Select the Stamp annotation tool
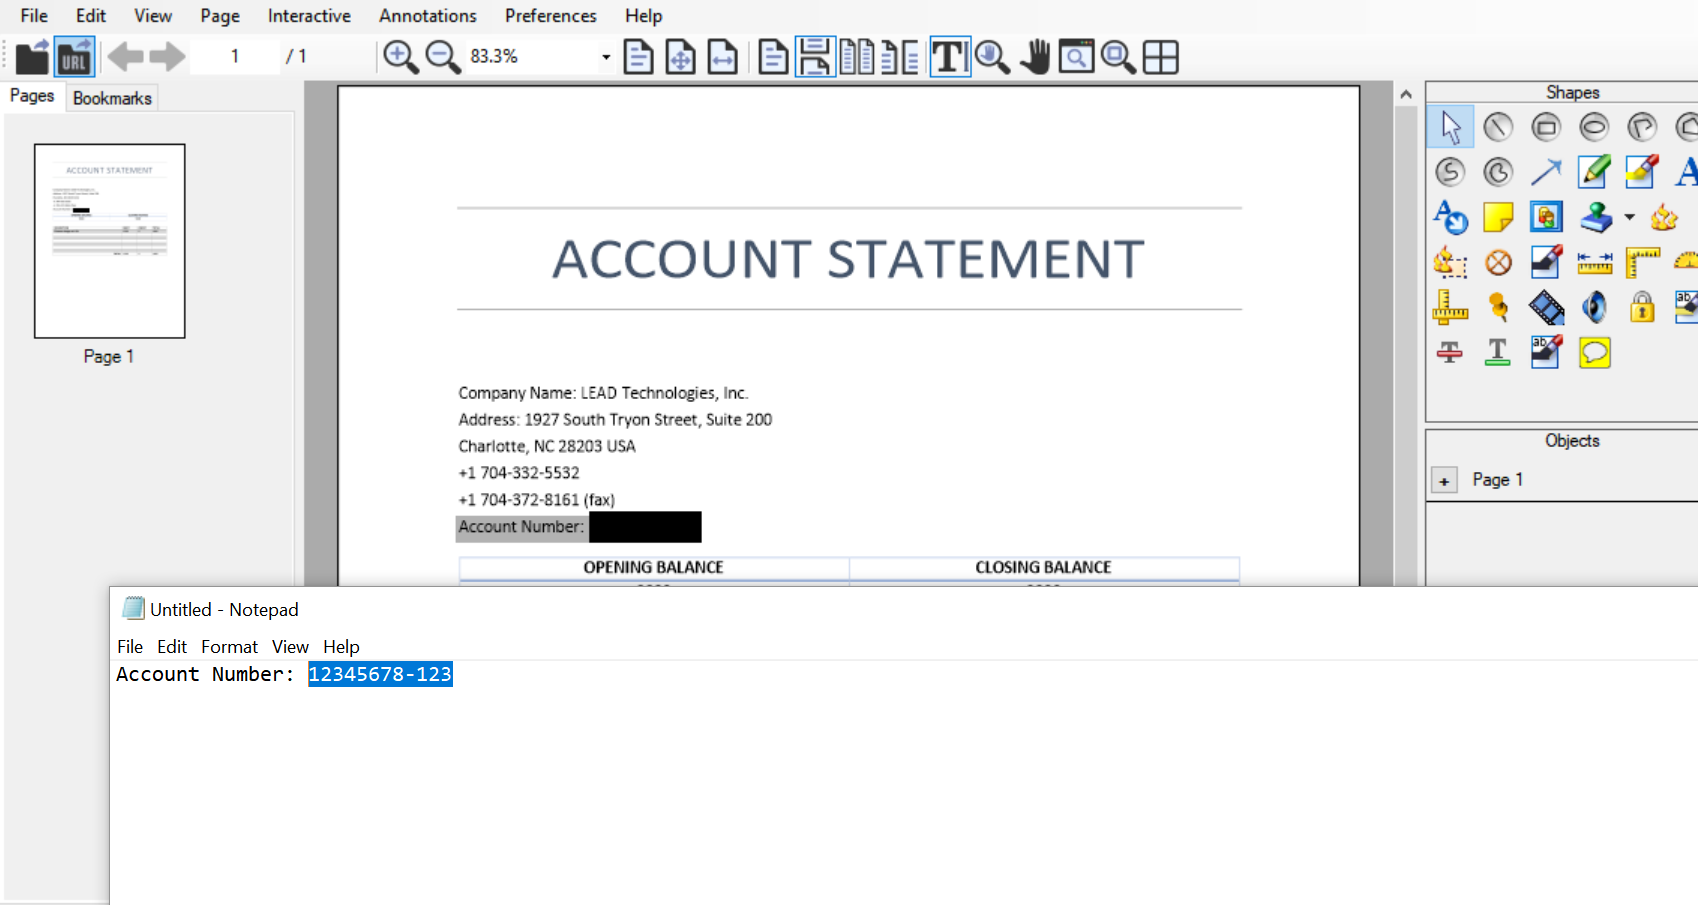The image size is (1698, 905). 1595,217
